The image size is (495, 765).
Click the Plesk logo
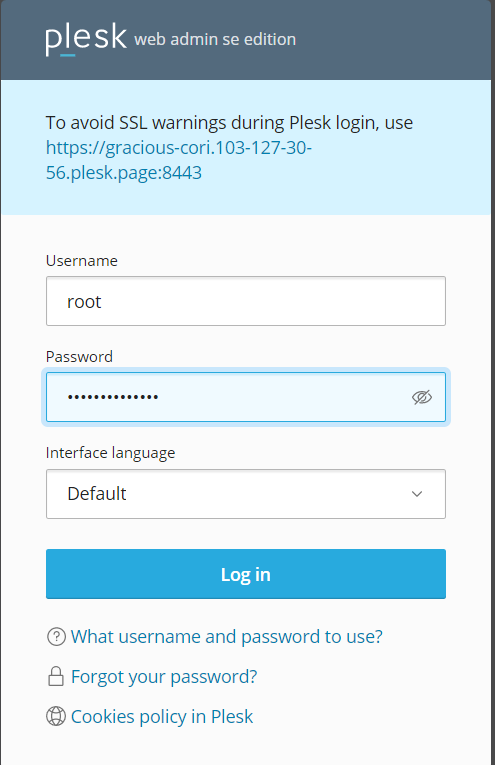click(x=86, y=39)
